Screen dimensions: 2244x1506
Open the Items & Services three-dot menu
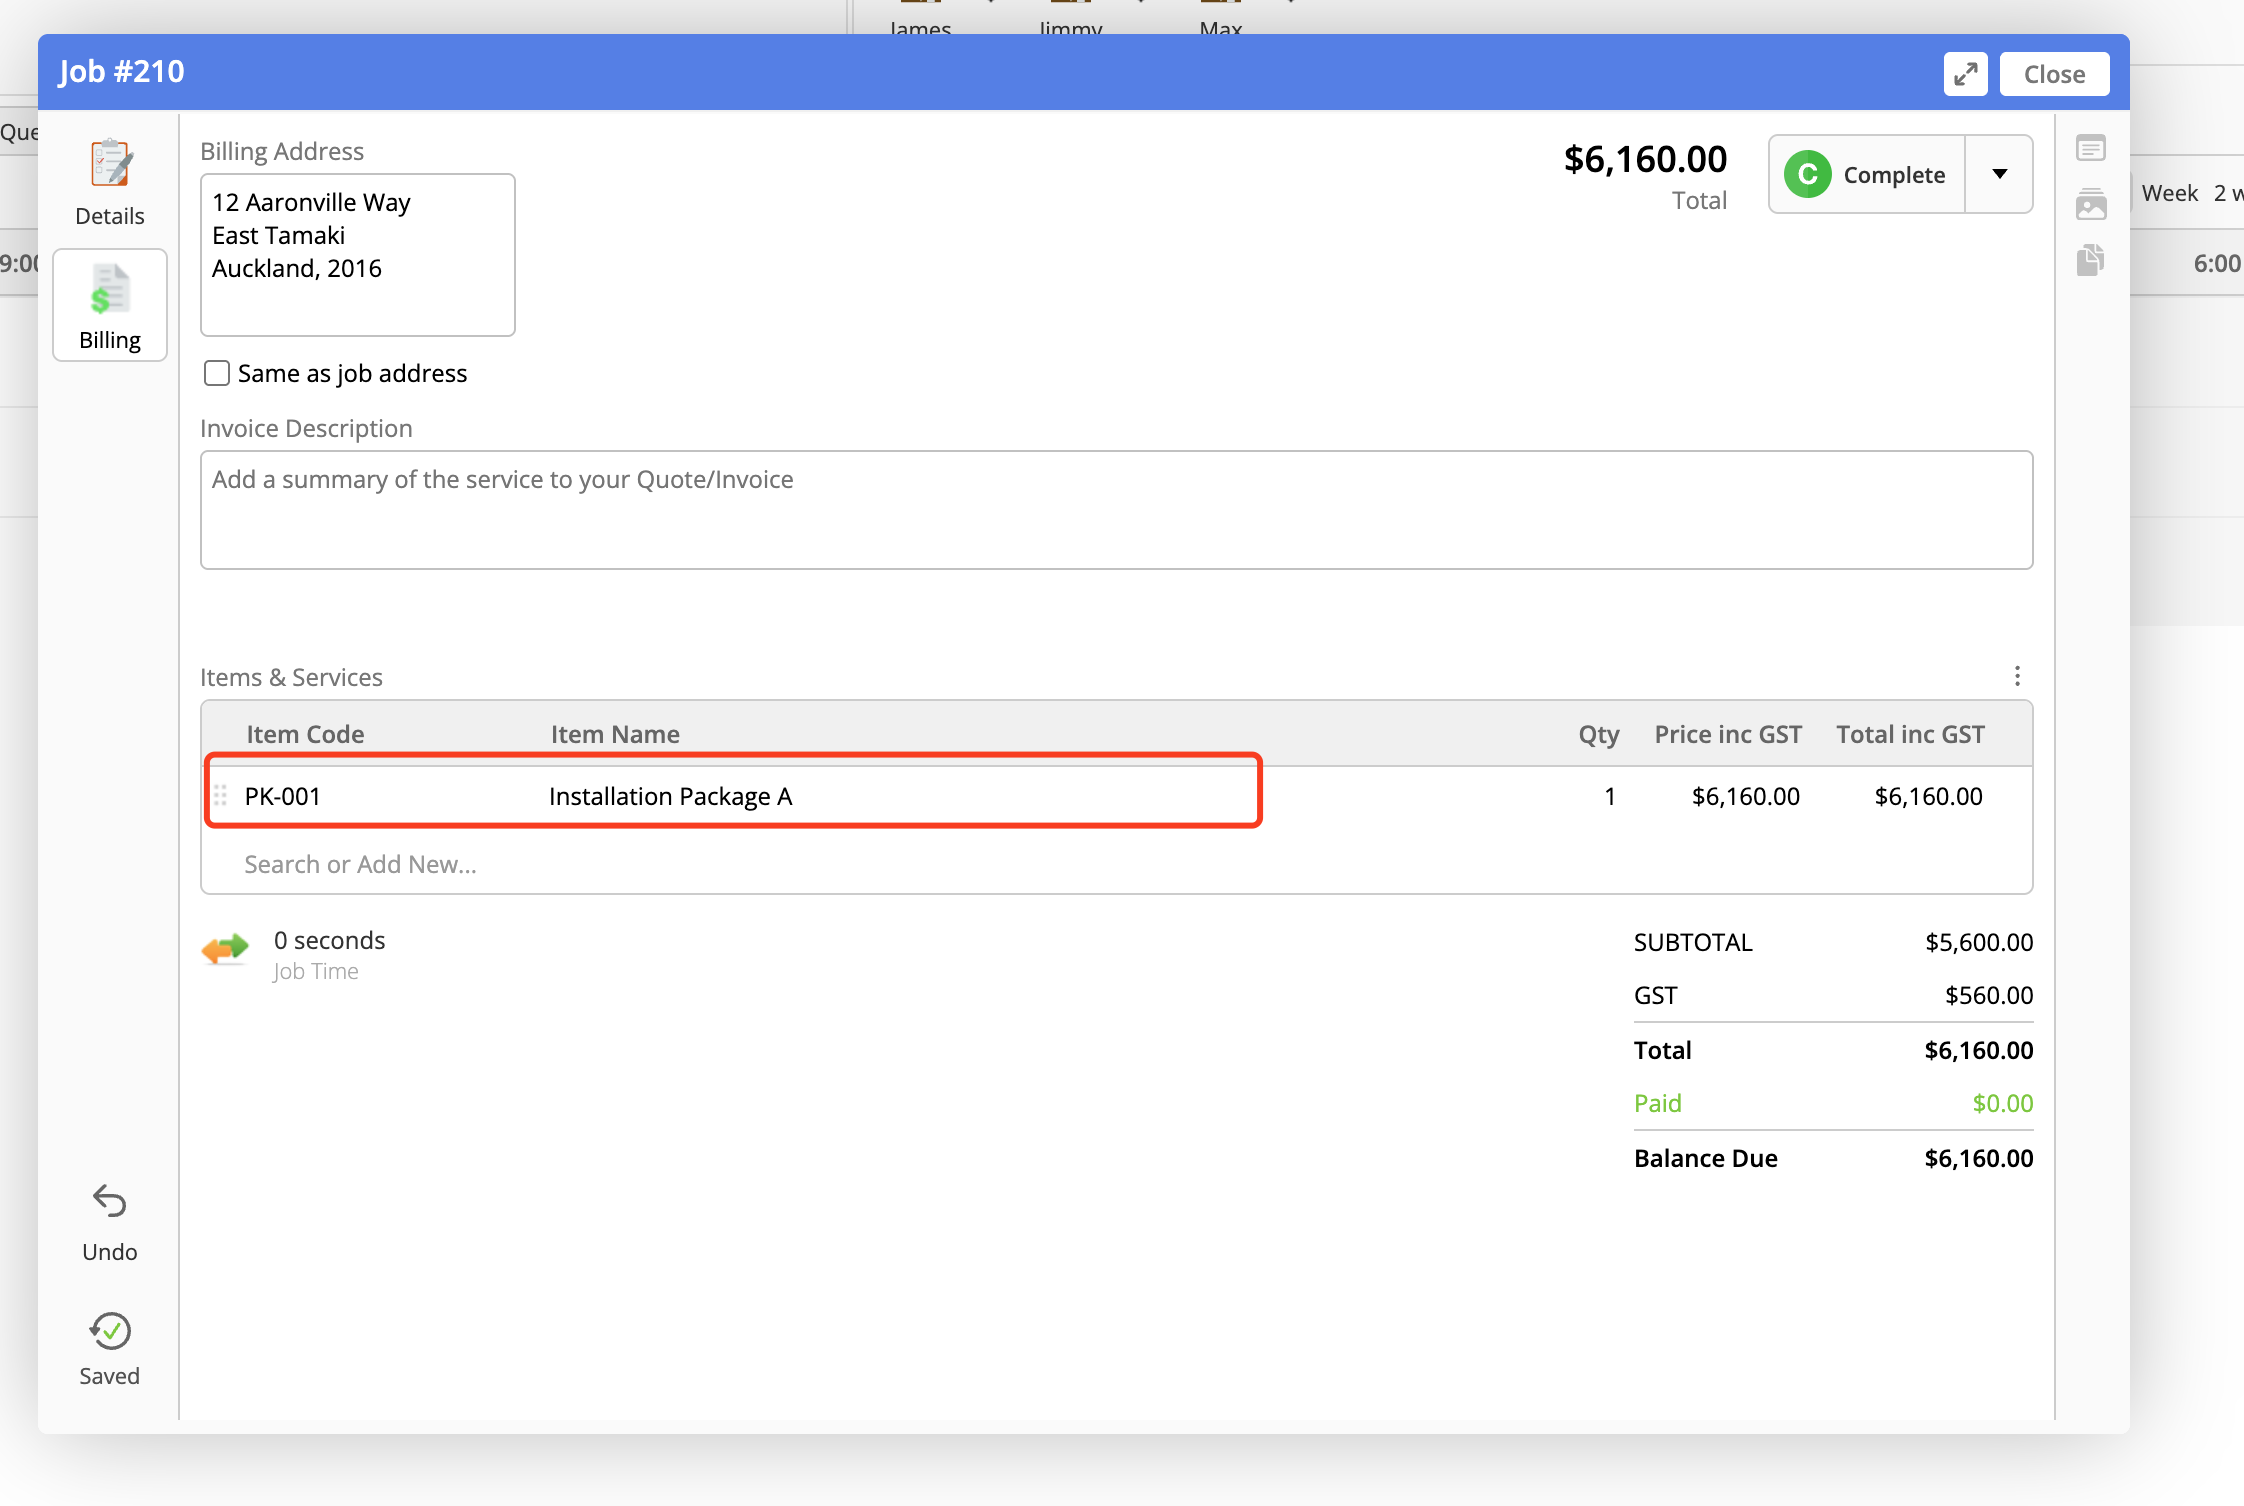2017,676
